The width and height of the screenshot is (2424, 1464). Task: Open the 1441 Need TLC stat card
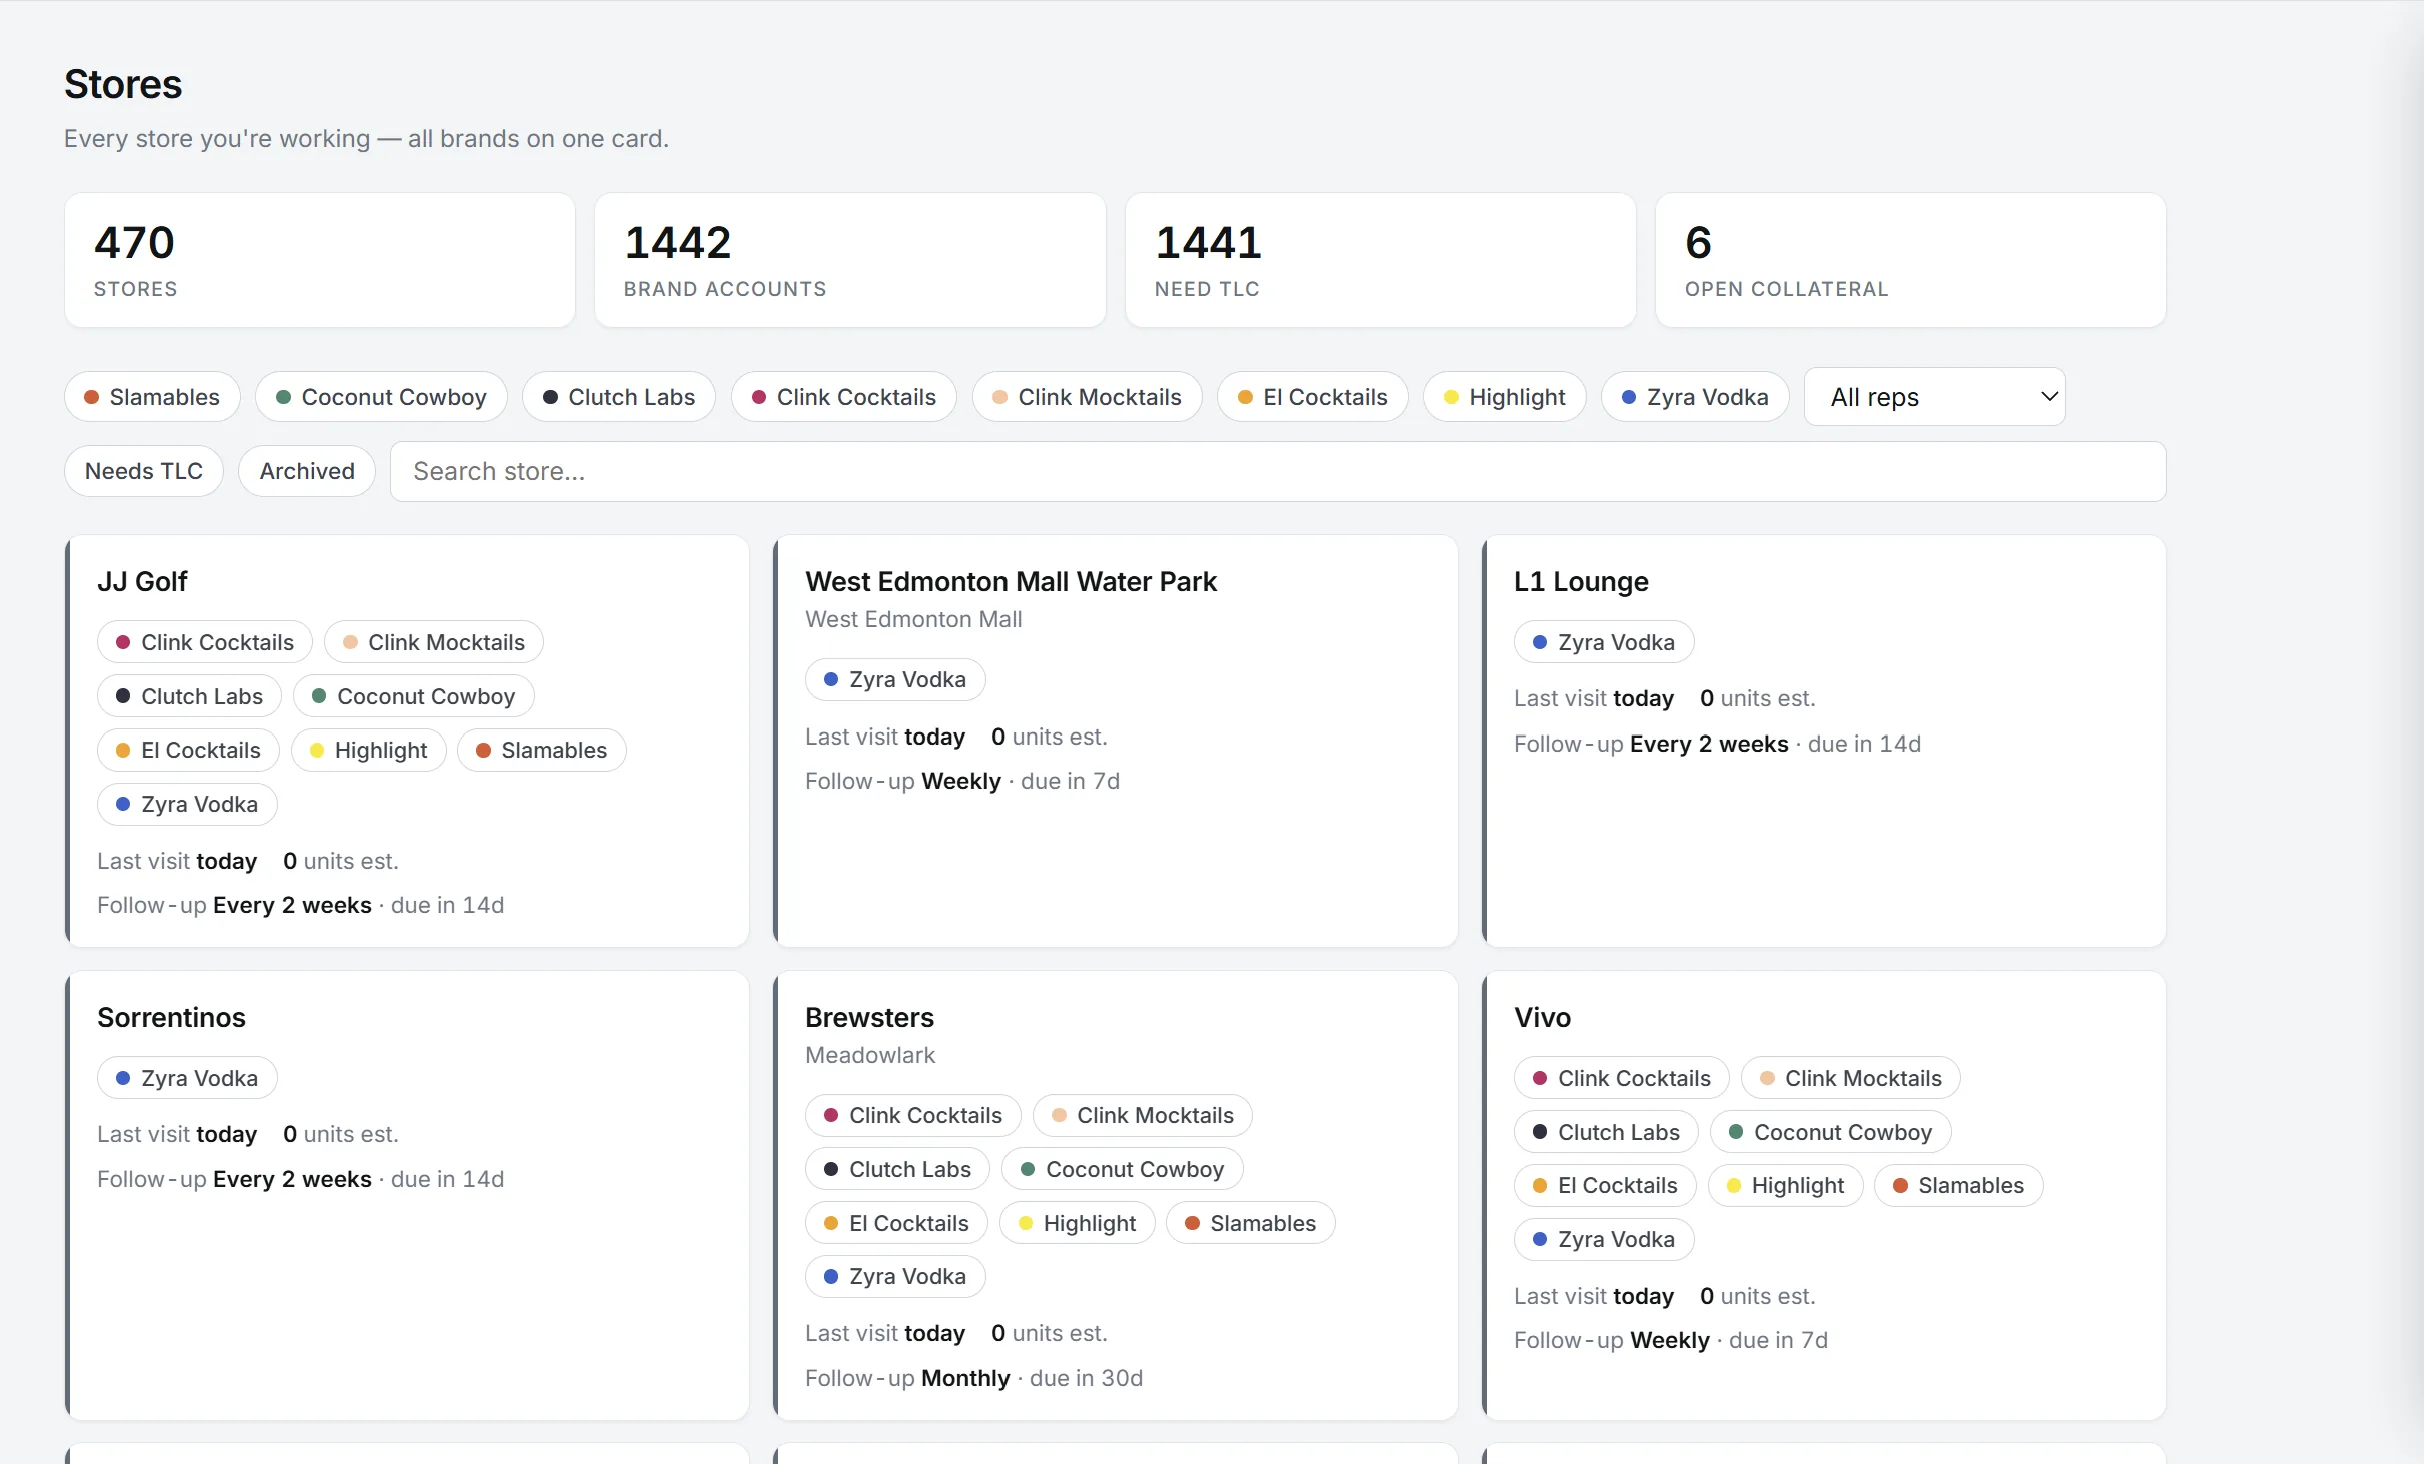coord(1380,260)
